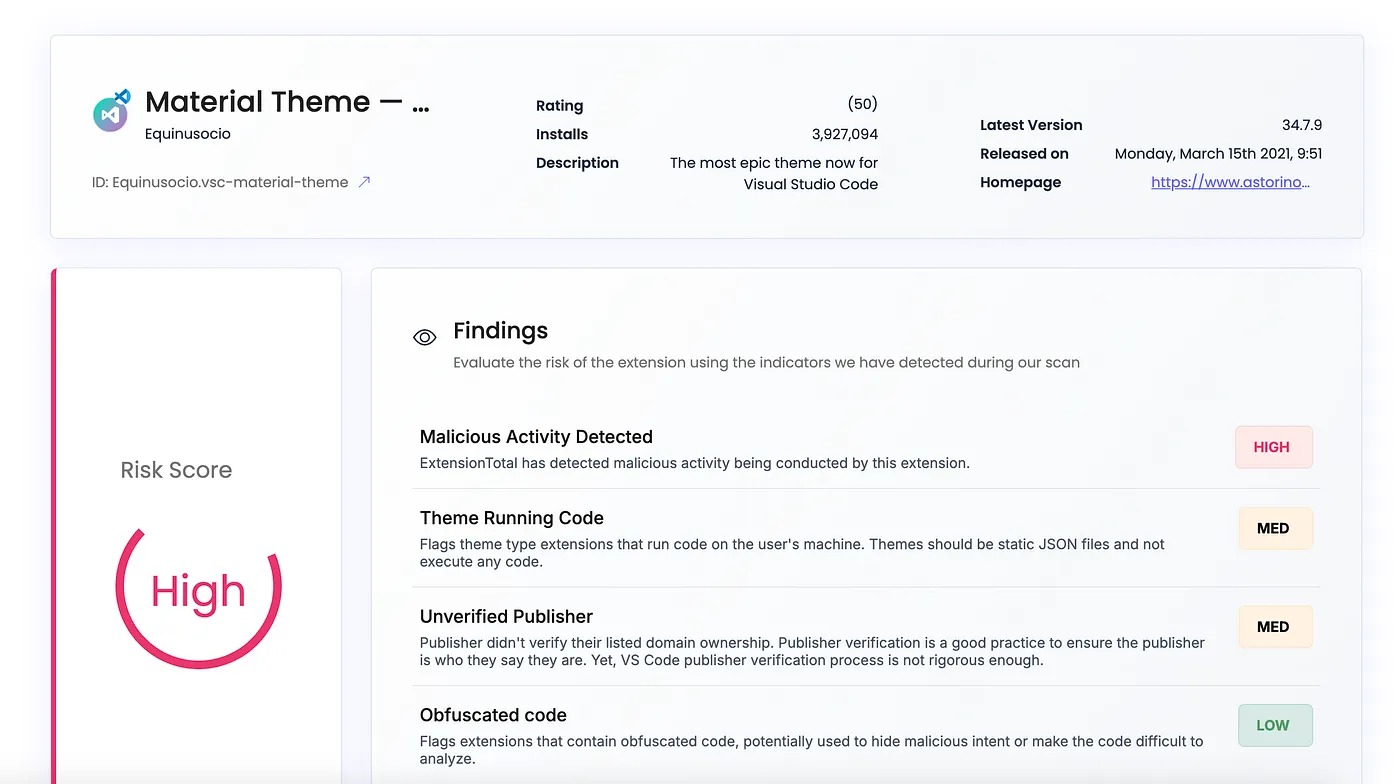Click the eye icon next to Findings

(424, 338)
